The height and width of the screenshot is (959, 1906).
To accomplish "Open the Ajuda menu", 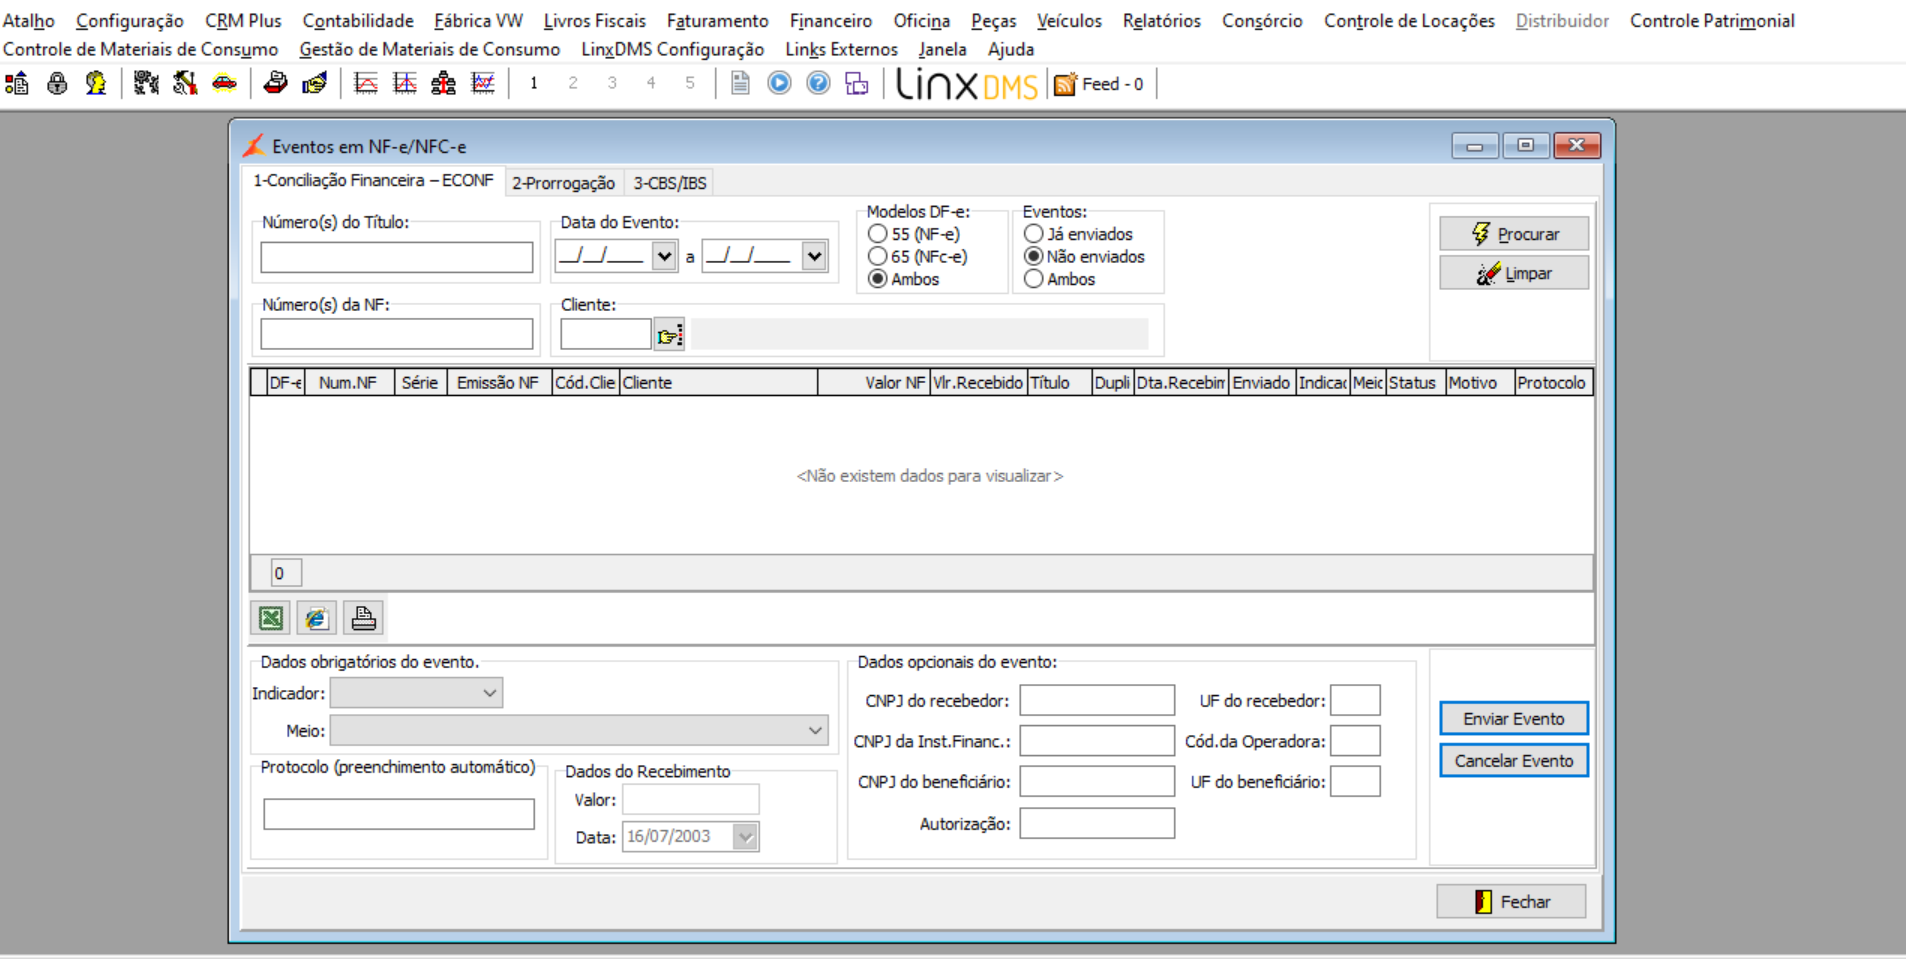I will coord(1011,49).
